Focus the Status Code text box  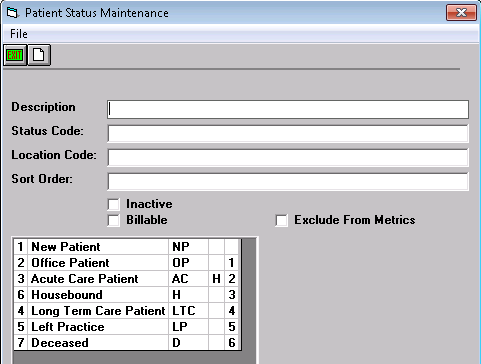click(288, 133)
